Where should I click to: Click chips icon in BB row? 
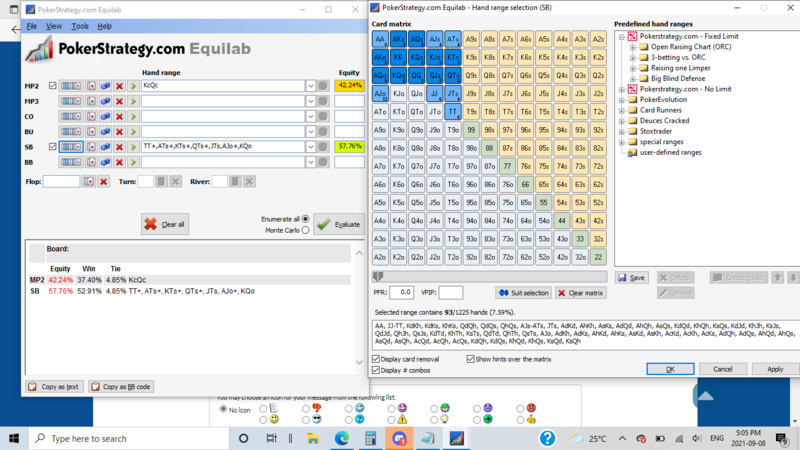point(105,162)
